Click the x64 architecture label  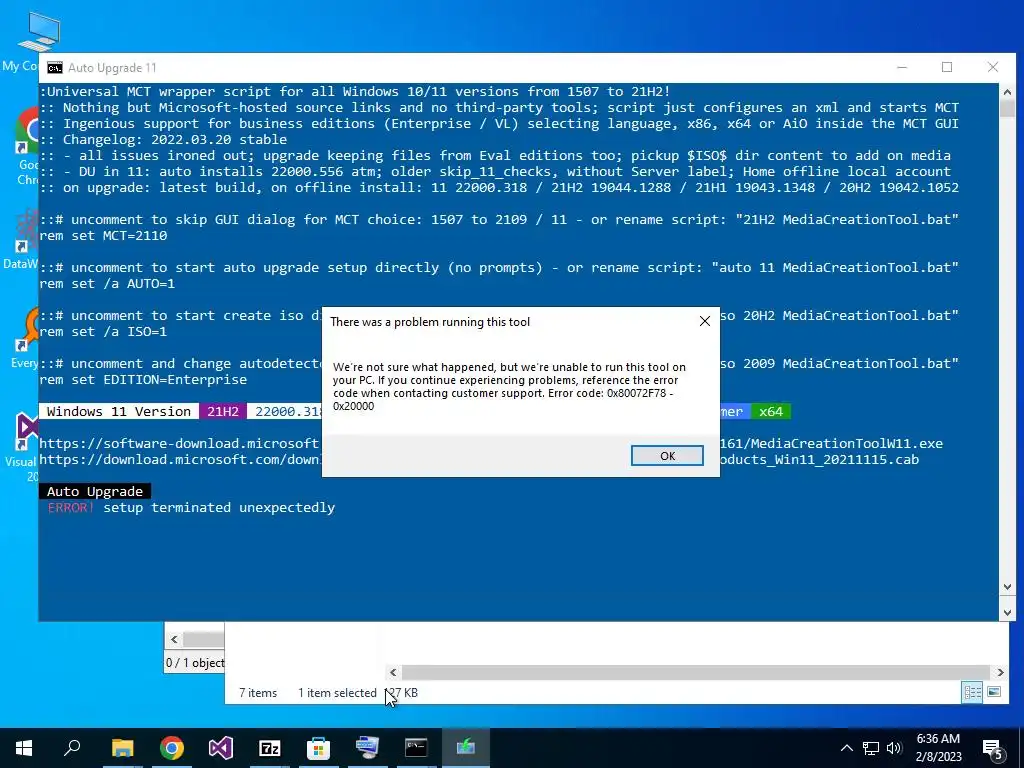click(771, 411)
